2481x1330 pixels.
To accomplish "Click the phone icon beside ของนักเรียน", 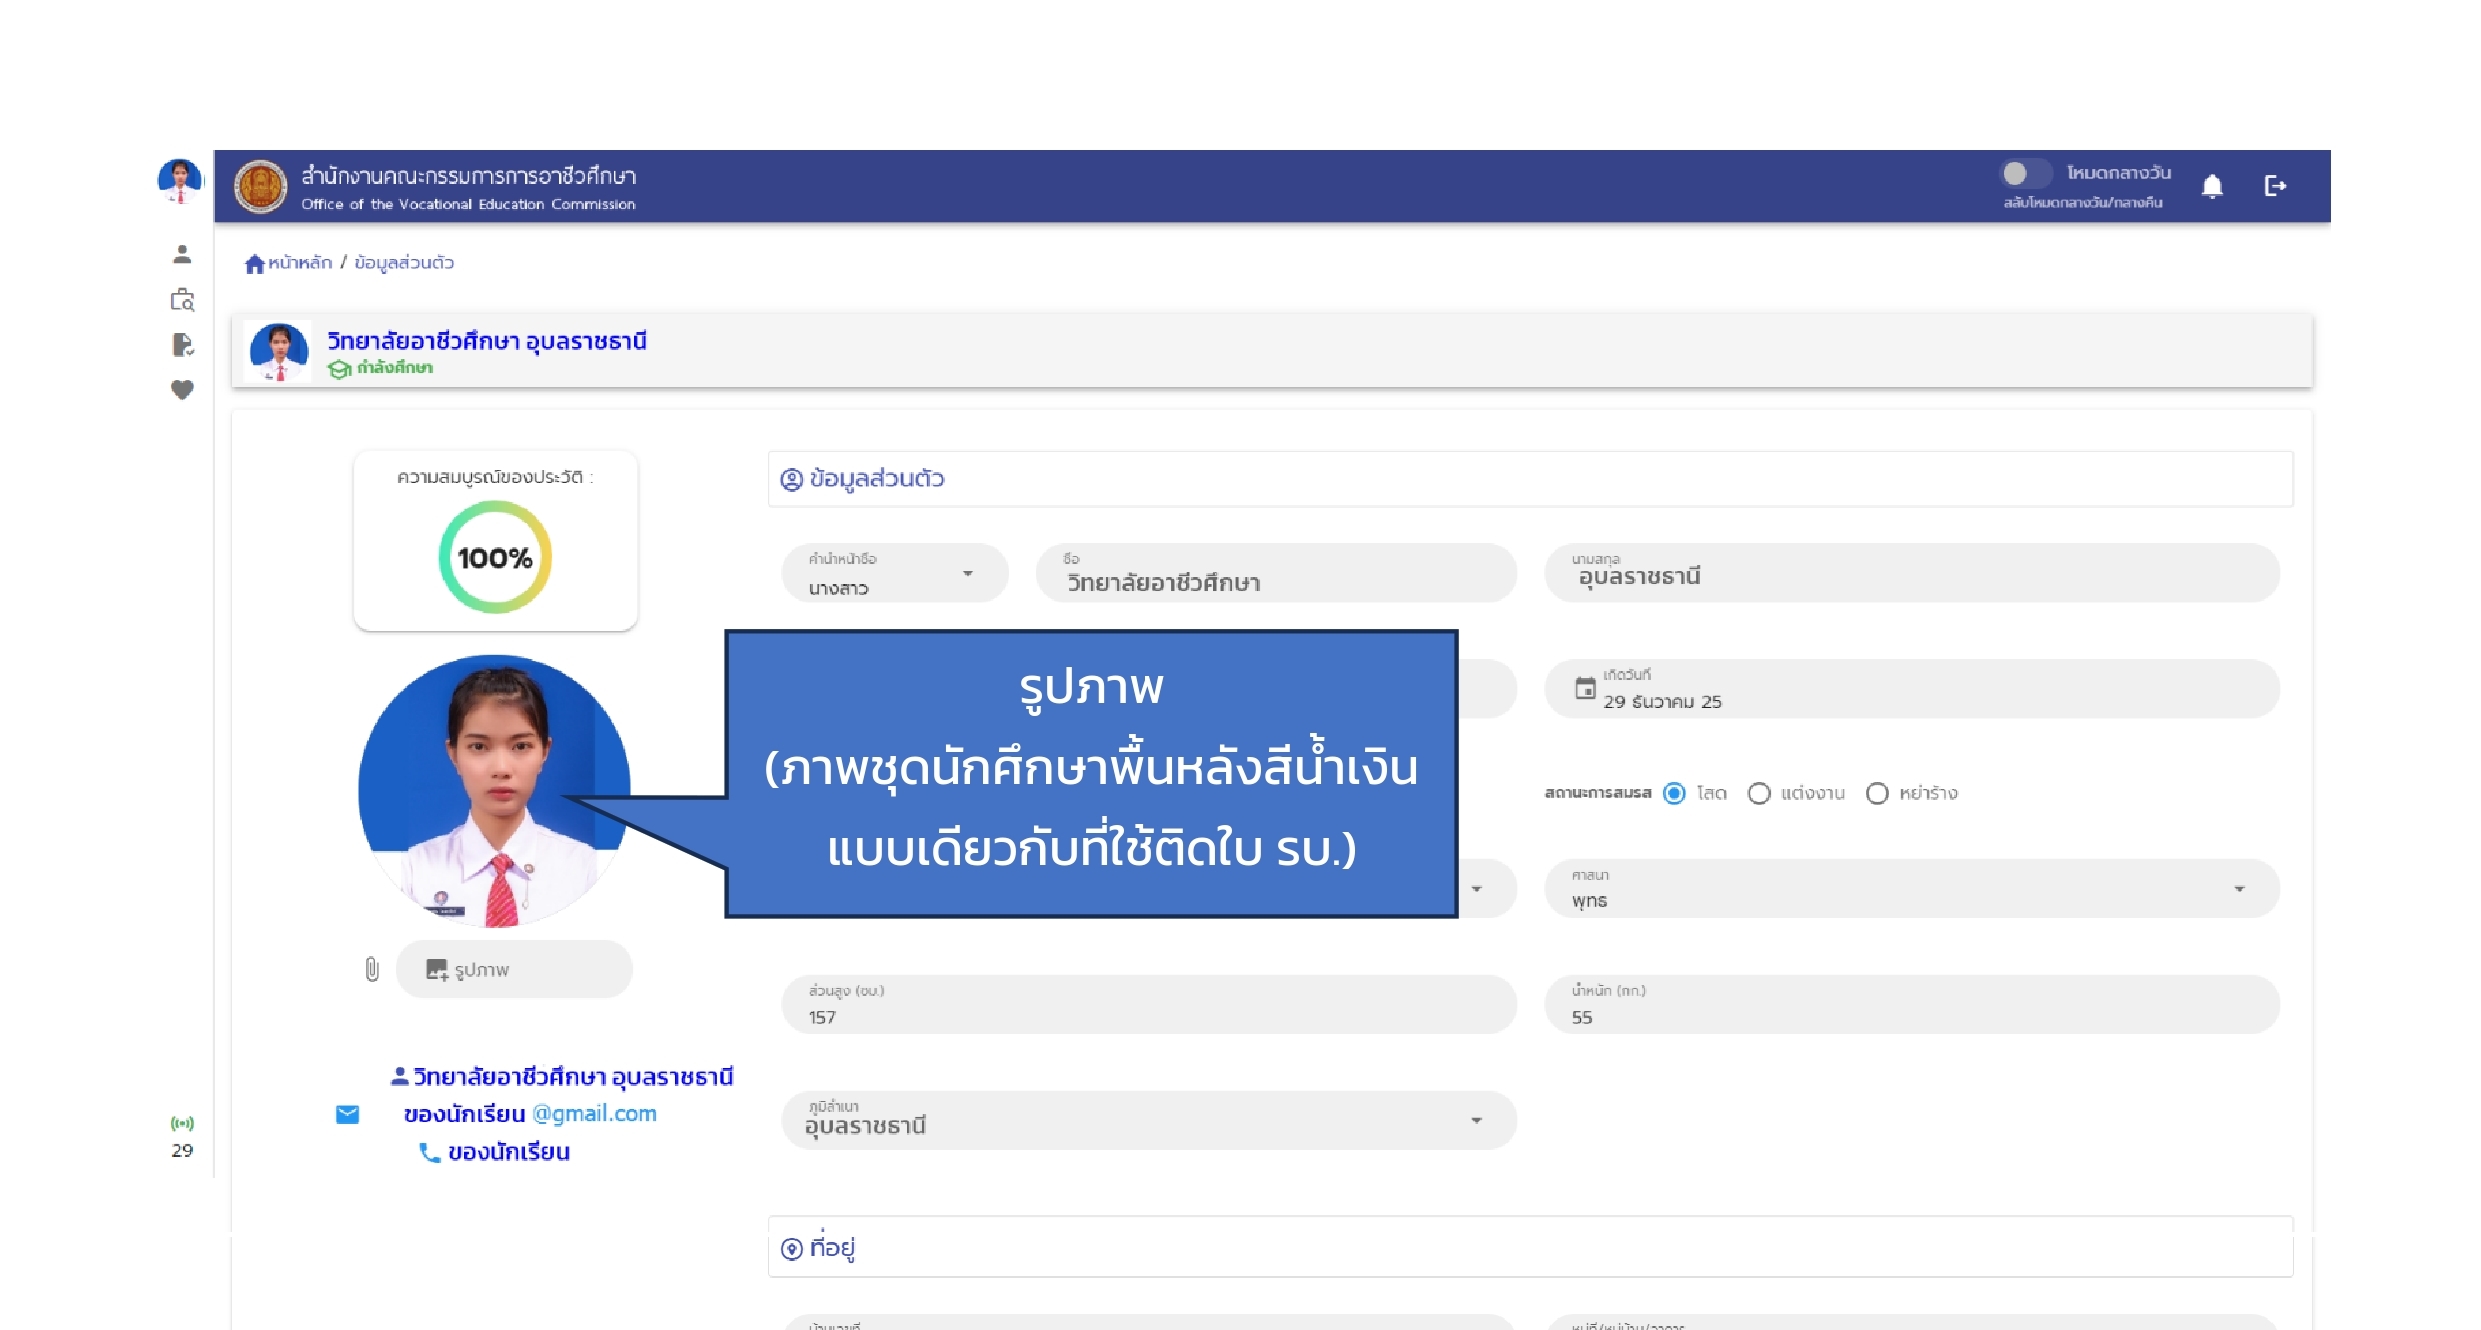I will 429,1153.
